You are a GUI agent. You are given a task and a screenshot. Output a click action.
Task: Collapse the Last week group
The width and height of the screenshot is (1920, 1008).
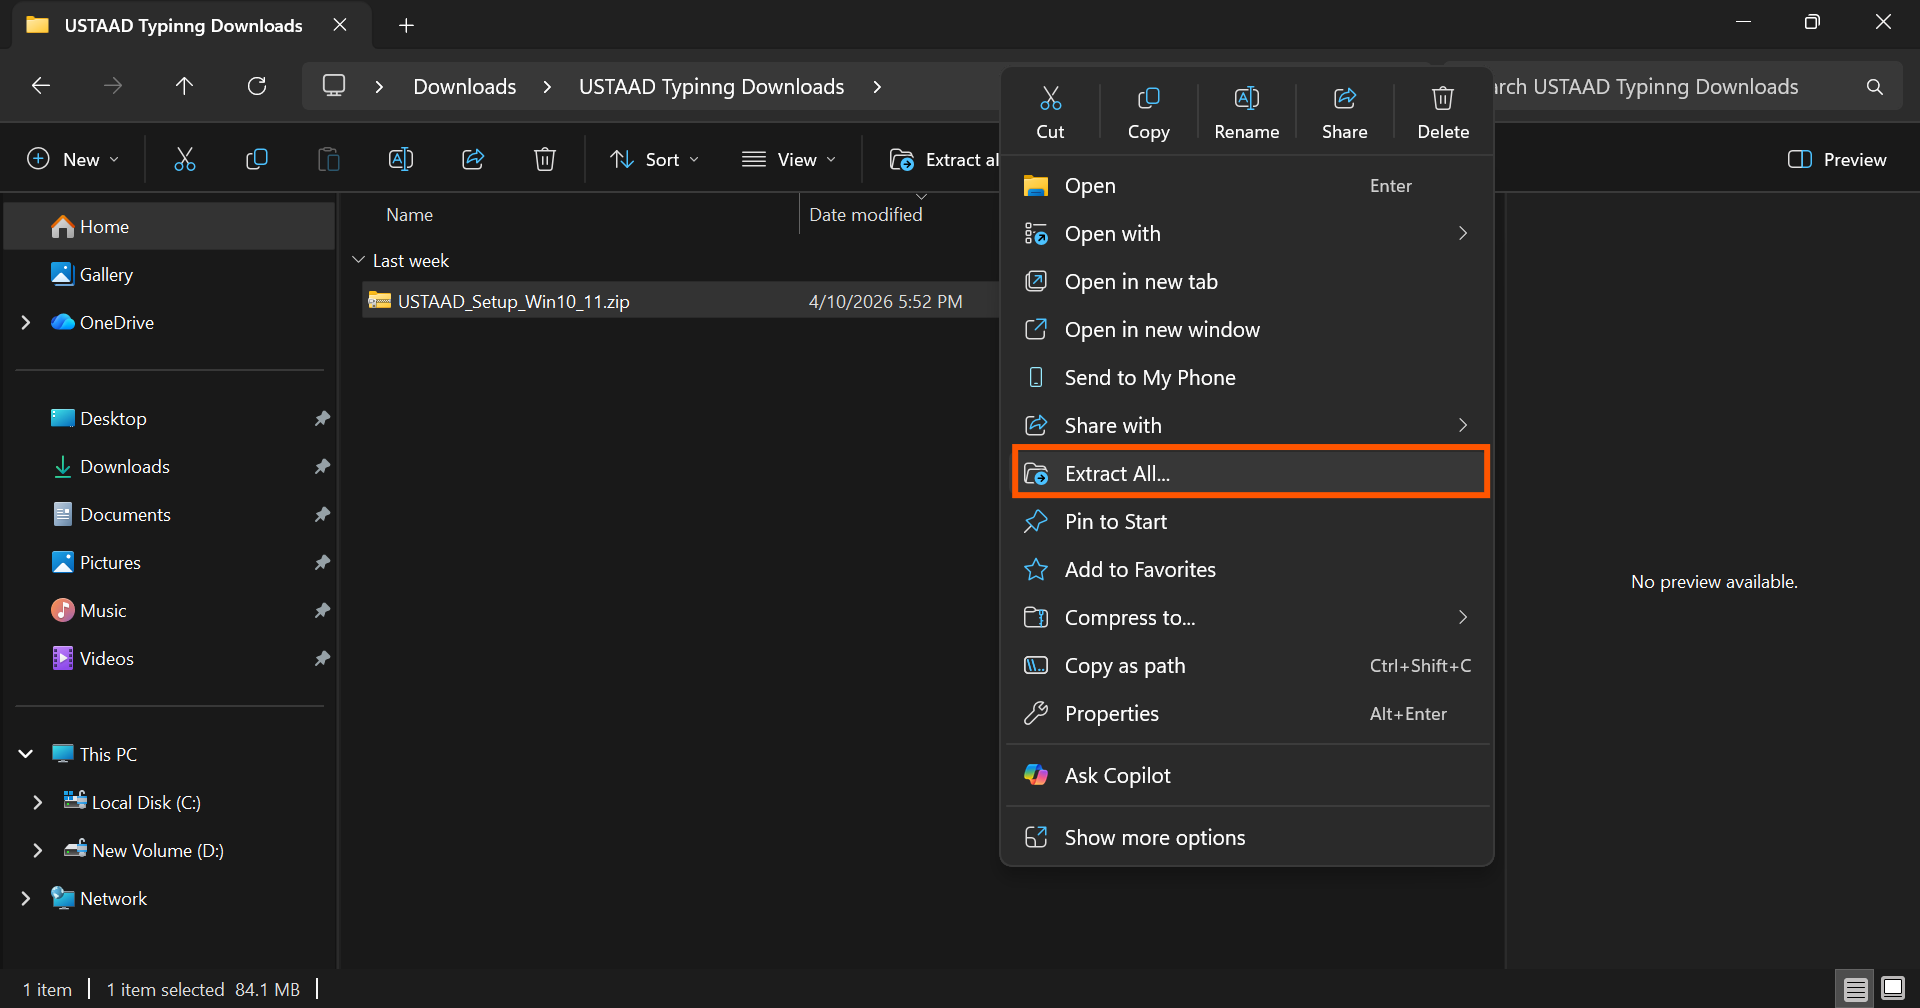[x=359, y=261]
